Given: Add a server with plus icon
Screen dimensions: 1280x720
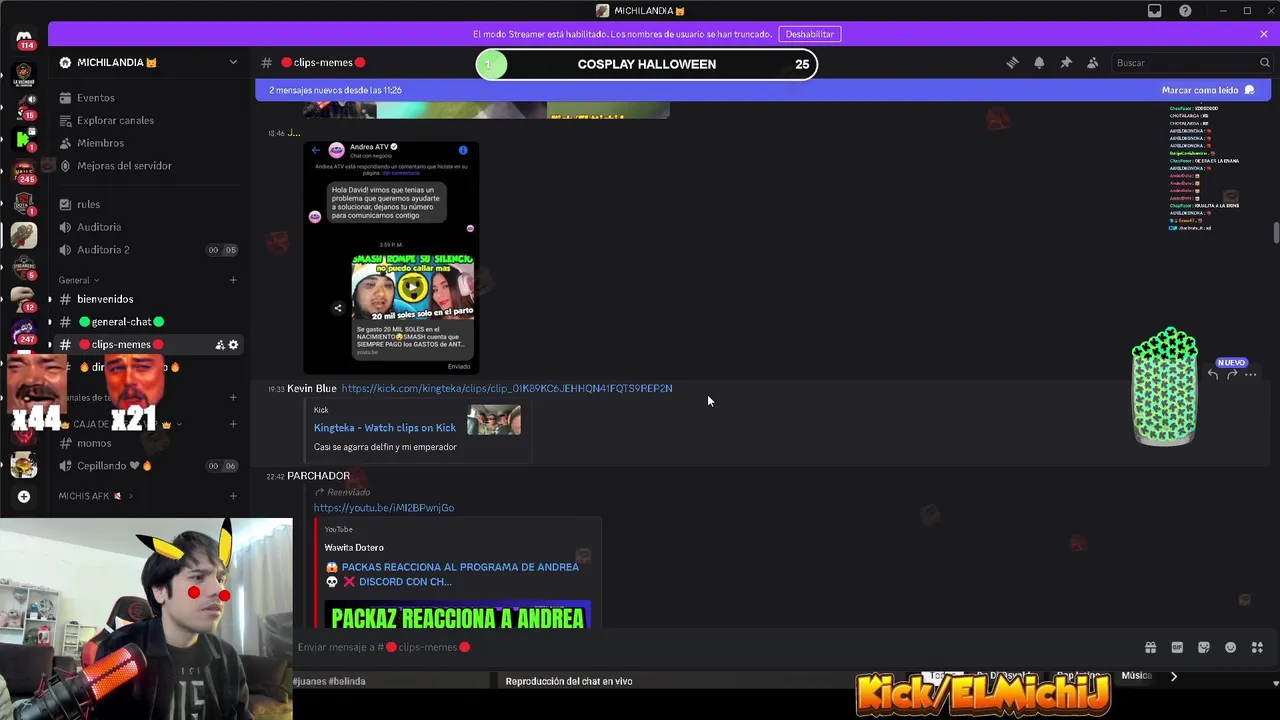Looking at the screenshot, I should pyautogui.click(x=24, y=497).
